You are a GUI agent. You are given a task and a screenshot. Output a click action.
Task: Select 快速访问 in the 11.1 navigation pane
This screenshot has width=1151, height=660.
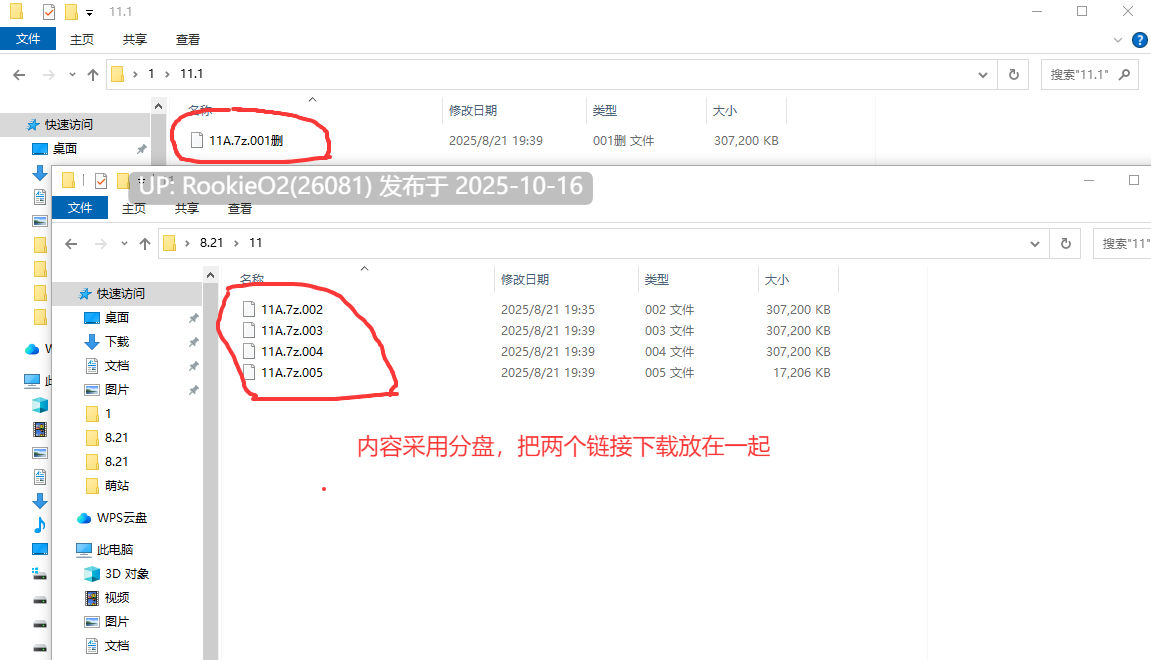(x=68, y=125)
